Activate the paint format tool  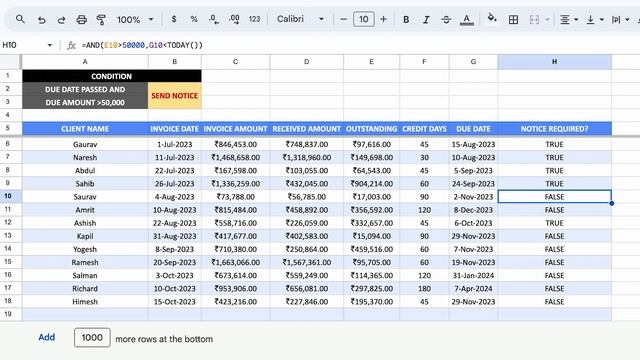point(101,19)
